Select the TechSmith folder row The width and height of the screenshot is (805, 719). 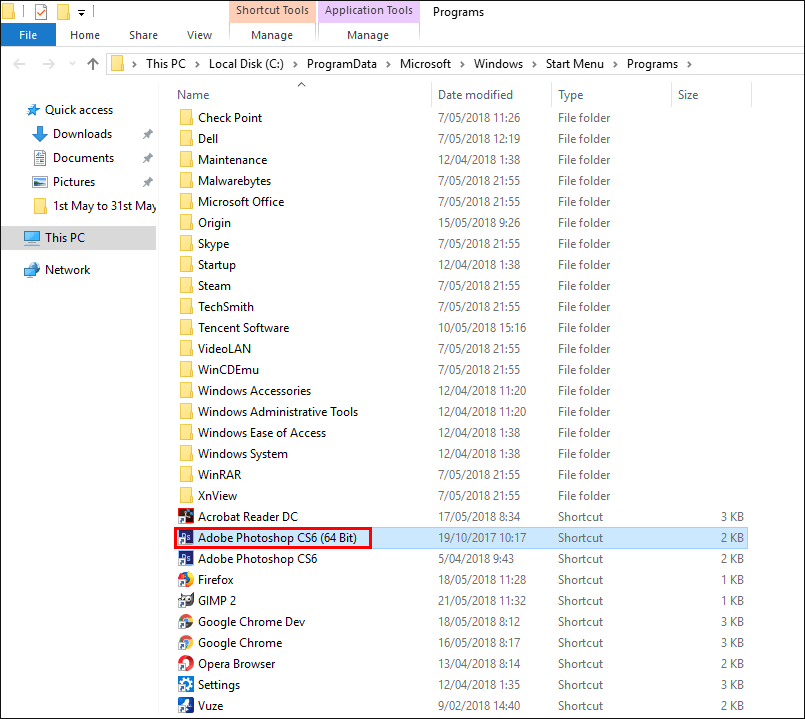(461, 307)
